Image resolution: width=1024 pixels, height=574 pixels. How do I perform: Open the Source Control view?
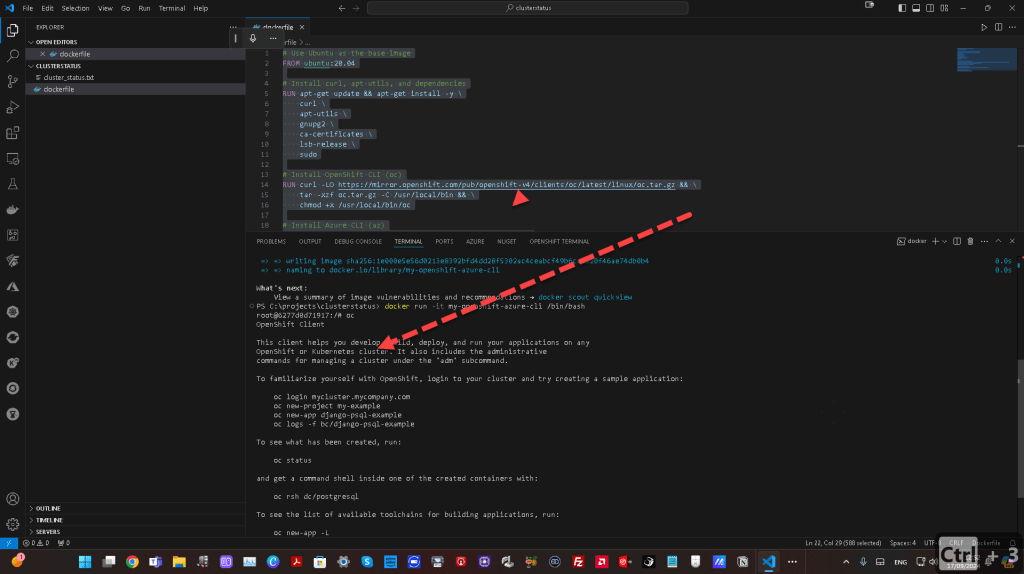point(12,81)
